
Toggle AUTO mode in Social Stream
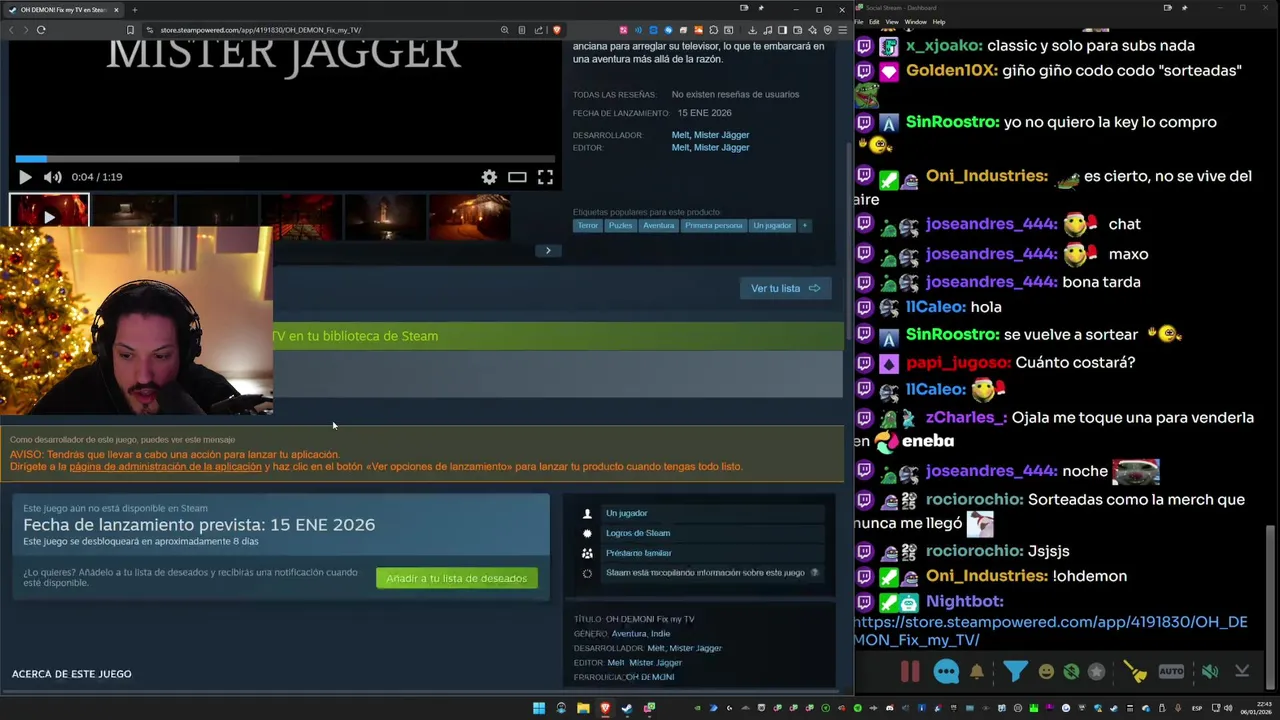point(1171,672)
